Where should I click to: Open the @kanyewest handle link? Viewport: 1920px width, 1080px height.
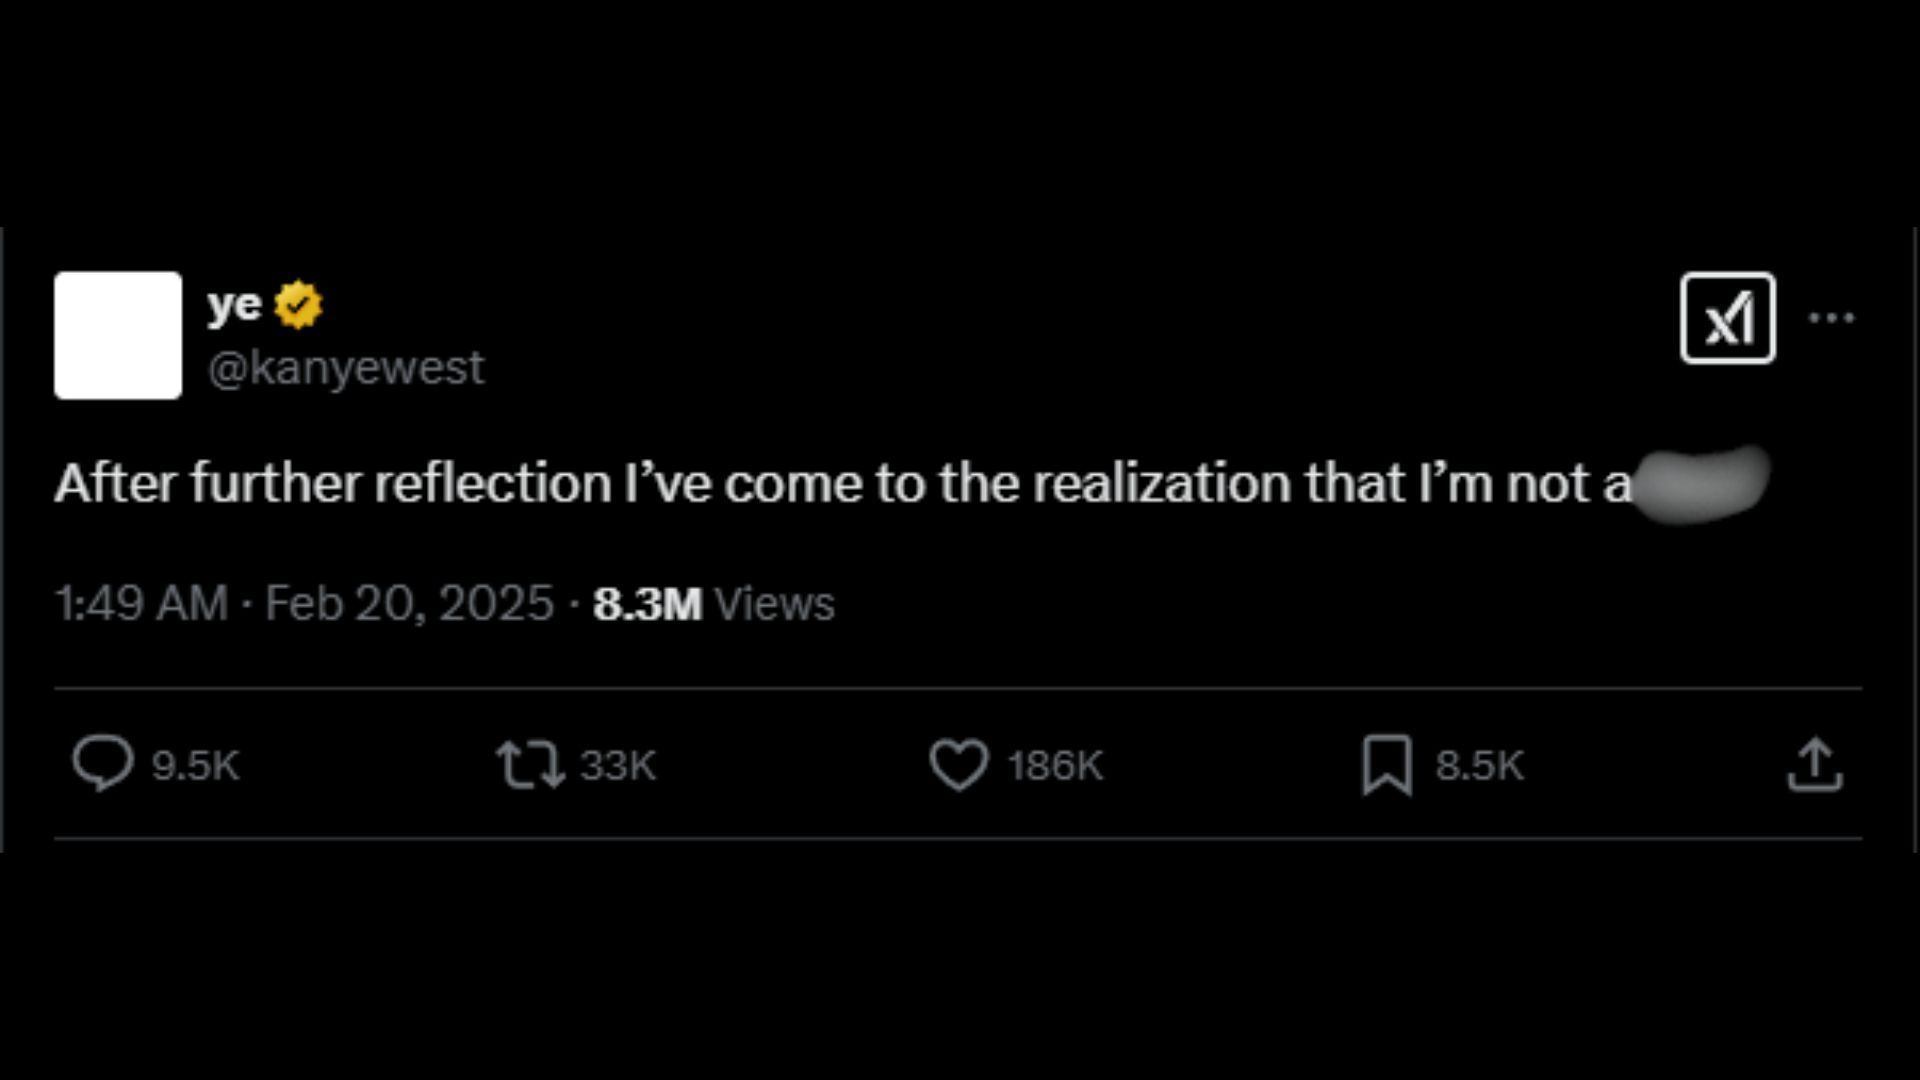pos(346,368)
